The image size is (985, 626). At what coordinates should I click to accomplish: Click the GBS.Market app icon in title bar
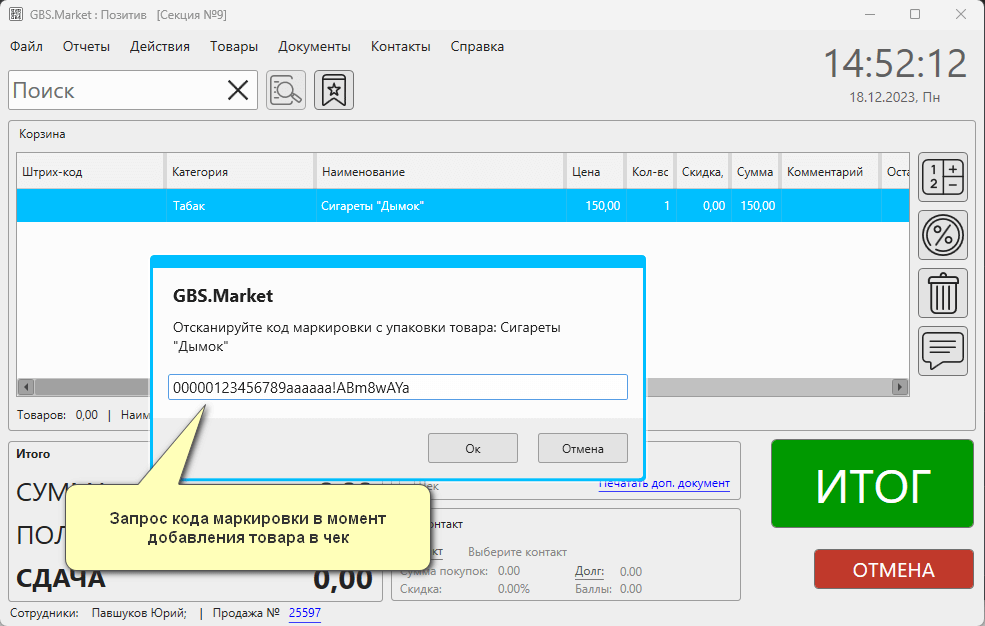[17, 14]
